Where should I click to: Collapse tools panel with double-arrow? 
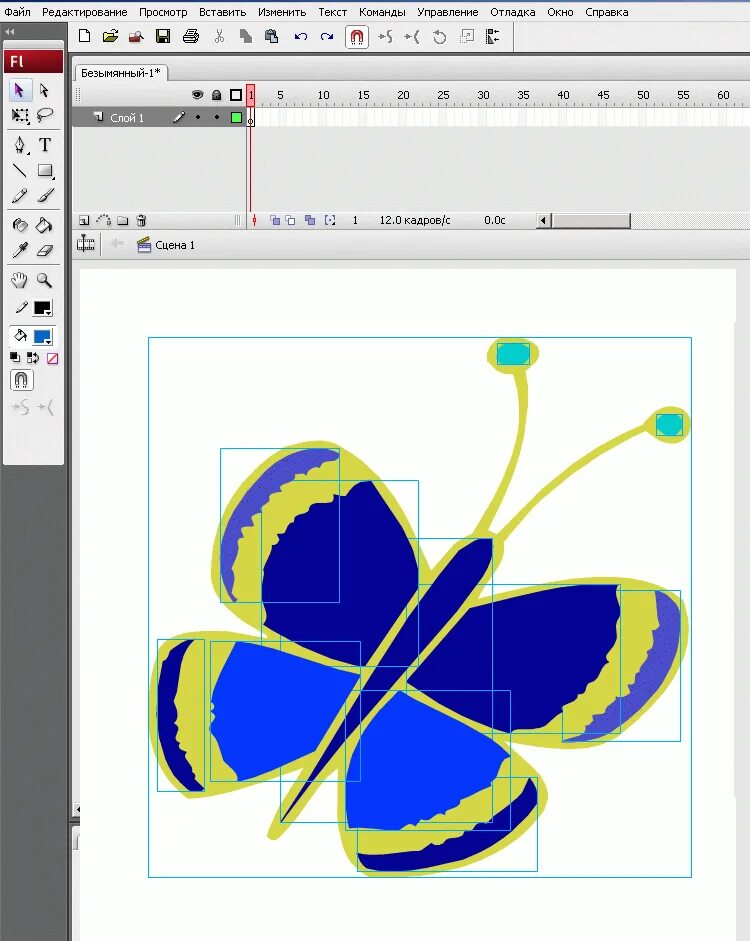click(x=10, y=32)
